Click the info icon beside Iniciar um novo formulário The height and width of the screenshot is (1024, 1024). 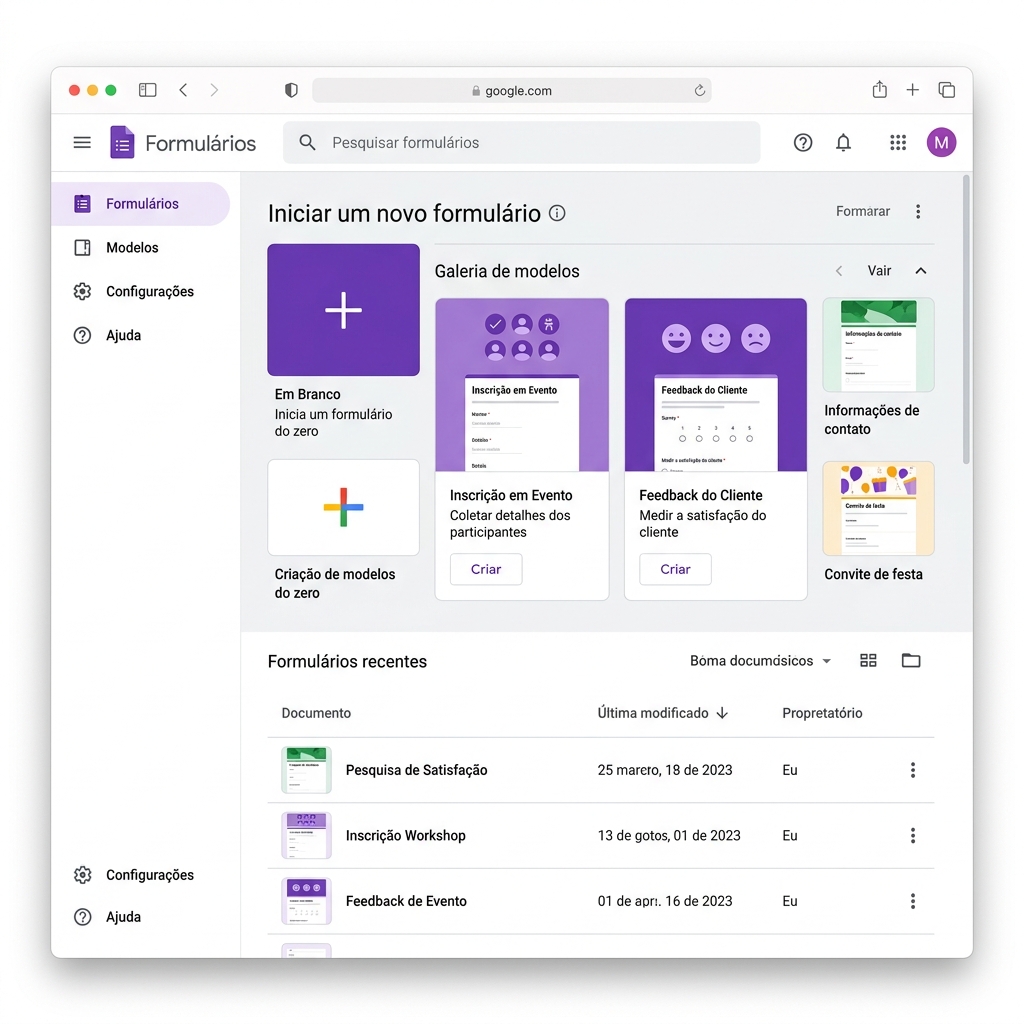pos(557,213)
